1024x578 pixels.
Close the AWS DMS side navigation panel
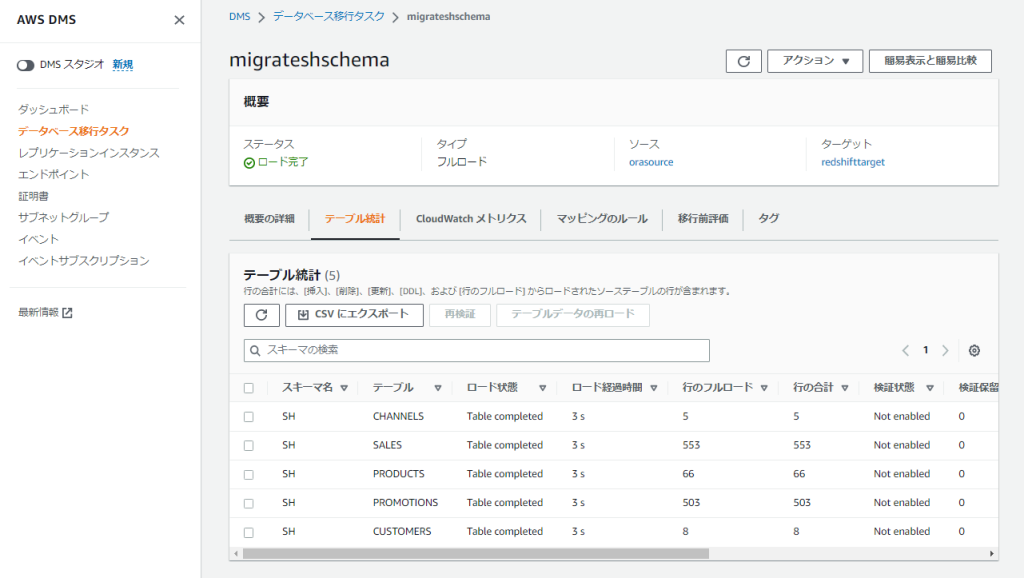pyautogui.click(x=179, y=20)
